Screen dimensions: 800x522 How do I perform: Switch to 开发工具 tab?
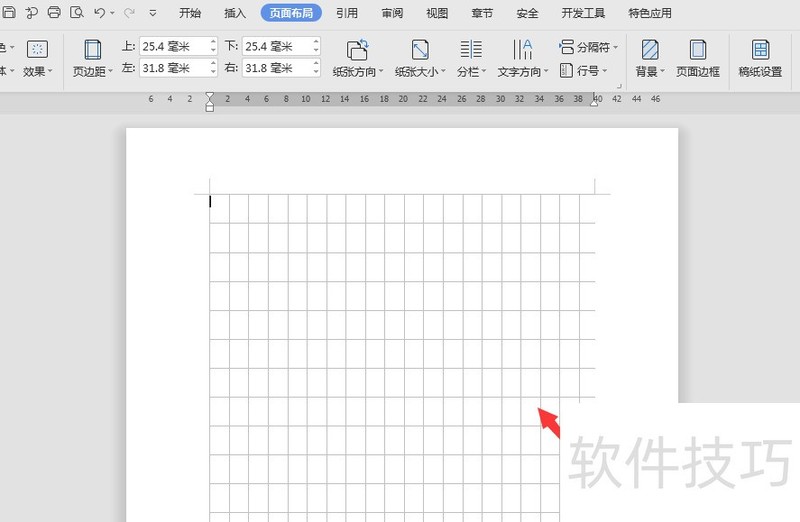coord(583,13)
